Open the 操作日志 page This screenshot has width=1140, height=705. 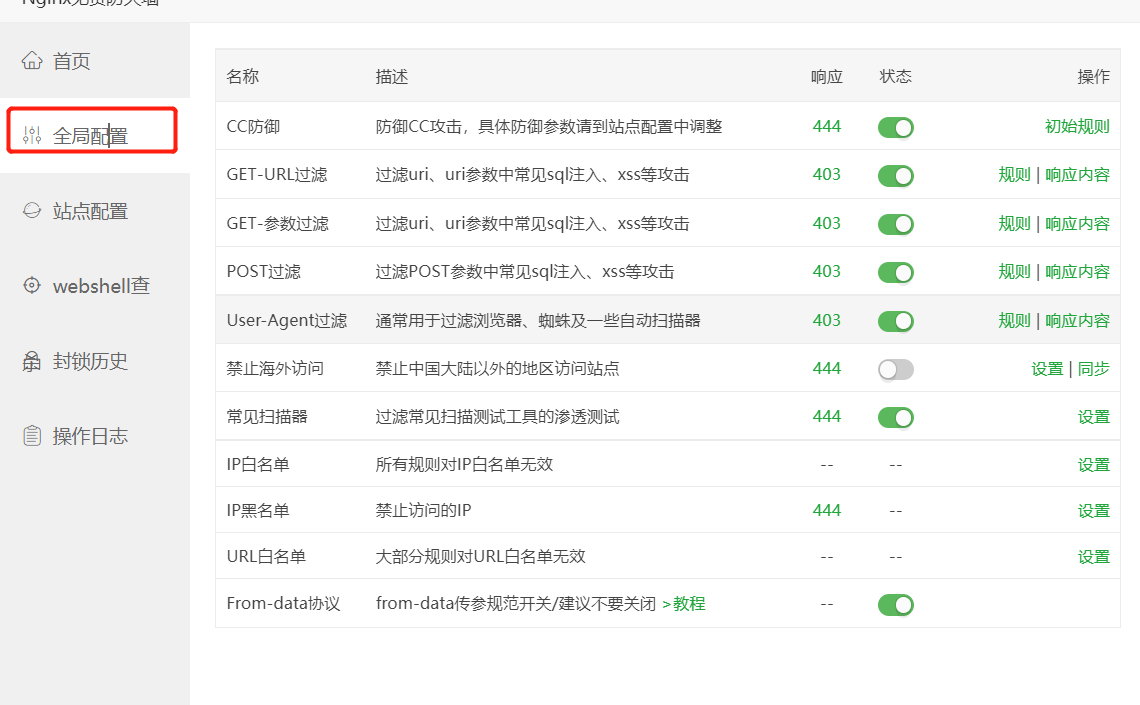pos(95,435)
